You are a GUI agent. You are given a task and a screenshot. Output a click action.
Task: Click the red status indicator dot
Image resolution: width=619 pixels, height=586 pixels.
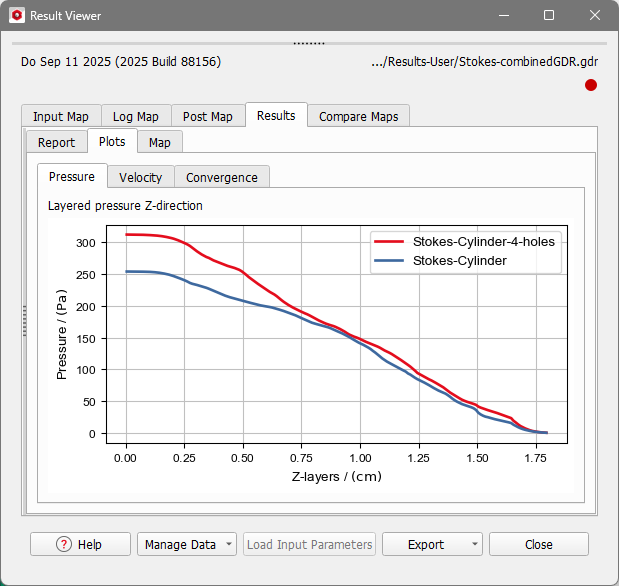[x=591, y=86]
